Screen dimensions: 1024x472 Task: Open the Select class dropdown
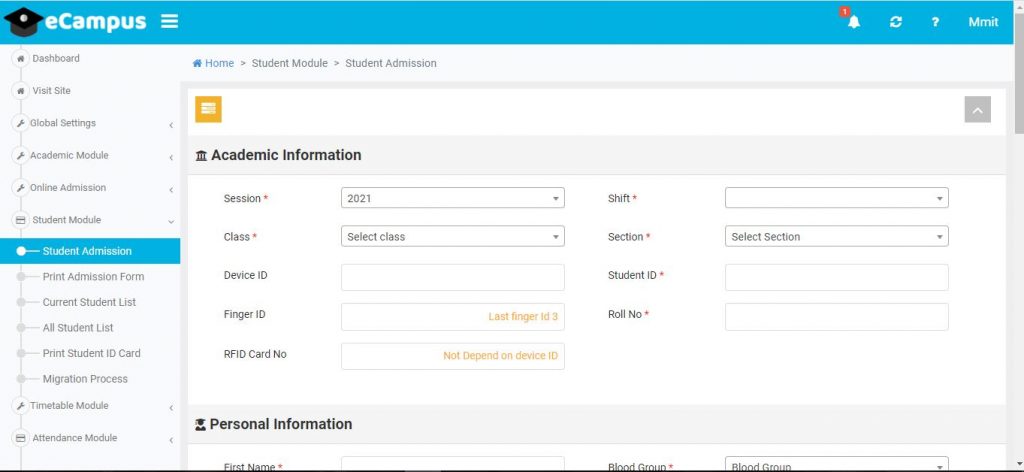click(453, 236)
